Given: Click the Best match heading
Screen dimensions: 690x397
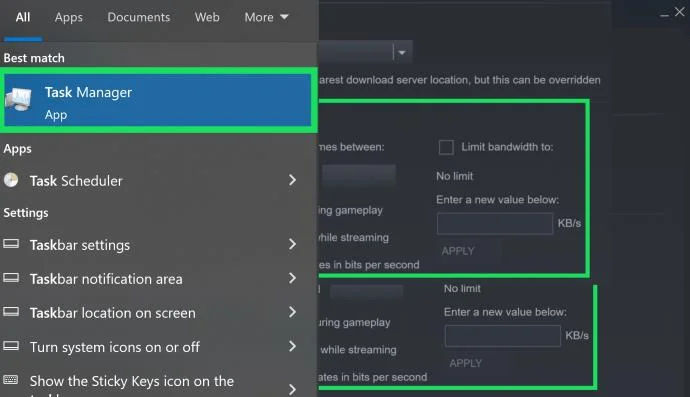Looking at the screenshot, I should tap(34, 58).
